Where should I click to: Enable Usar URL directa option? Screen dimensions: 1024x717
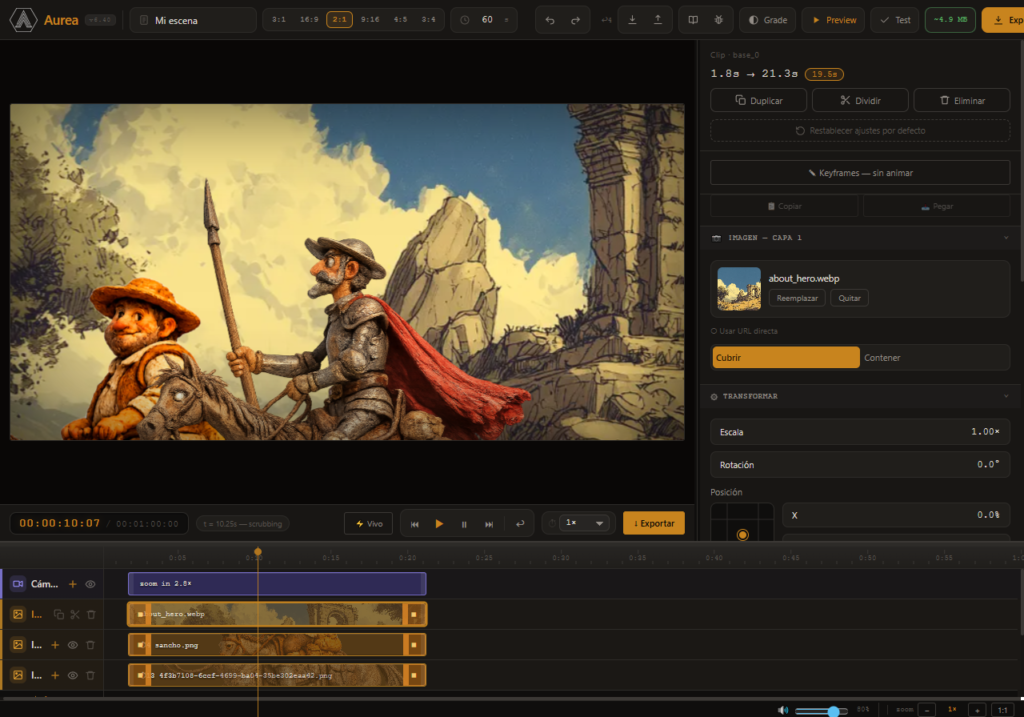coord(744,331)
